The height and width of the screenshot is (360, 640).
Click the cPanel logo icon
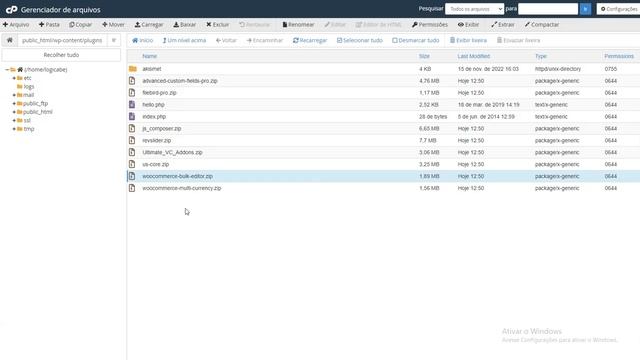(11, 9)
